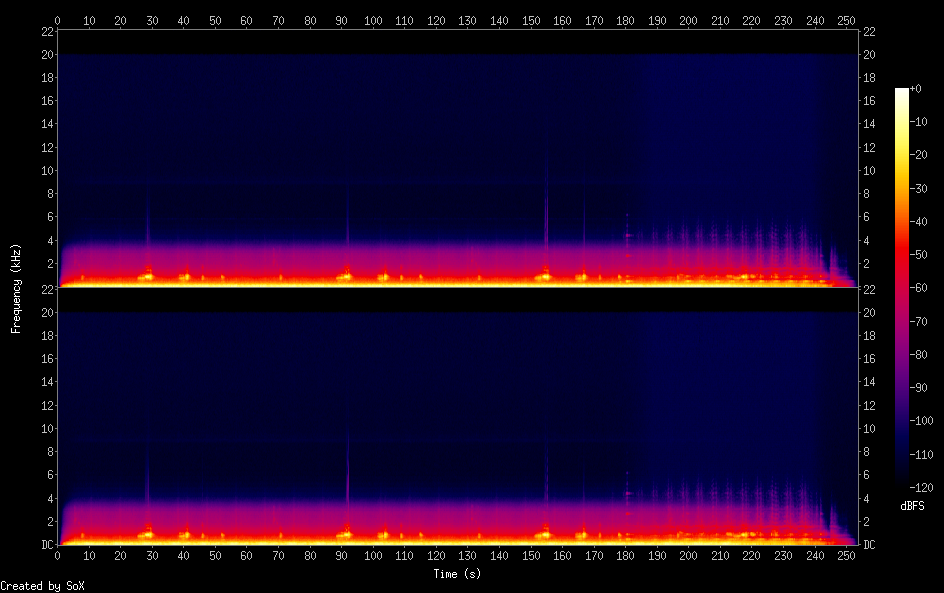Click the 20 kHz label right of lower channel
Viewport: 944px width, 593px height.
pos(868,313)
